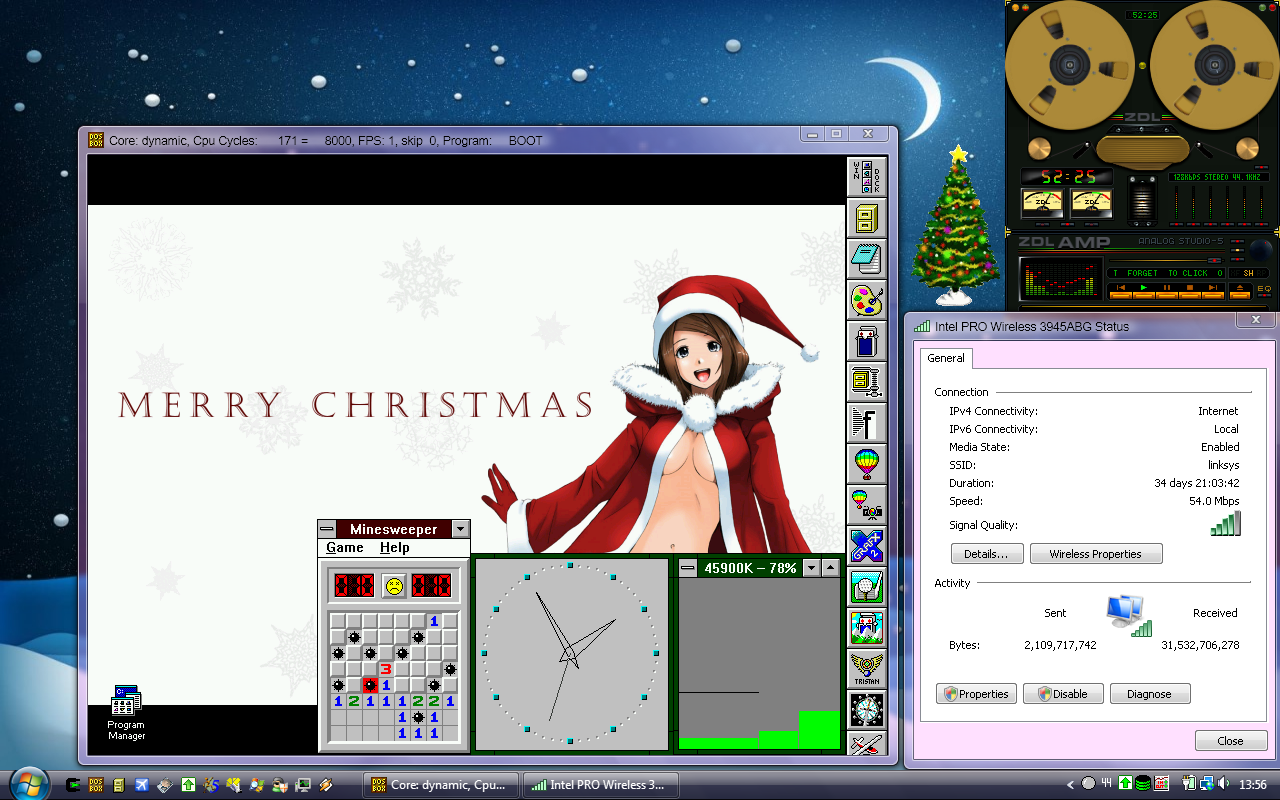Open Wireless Properties

point(1096,554)
